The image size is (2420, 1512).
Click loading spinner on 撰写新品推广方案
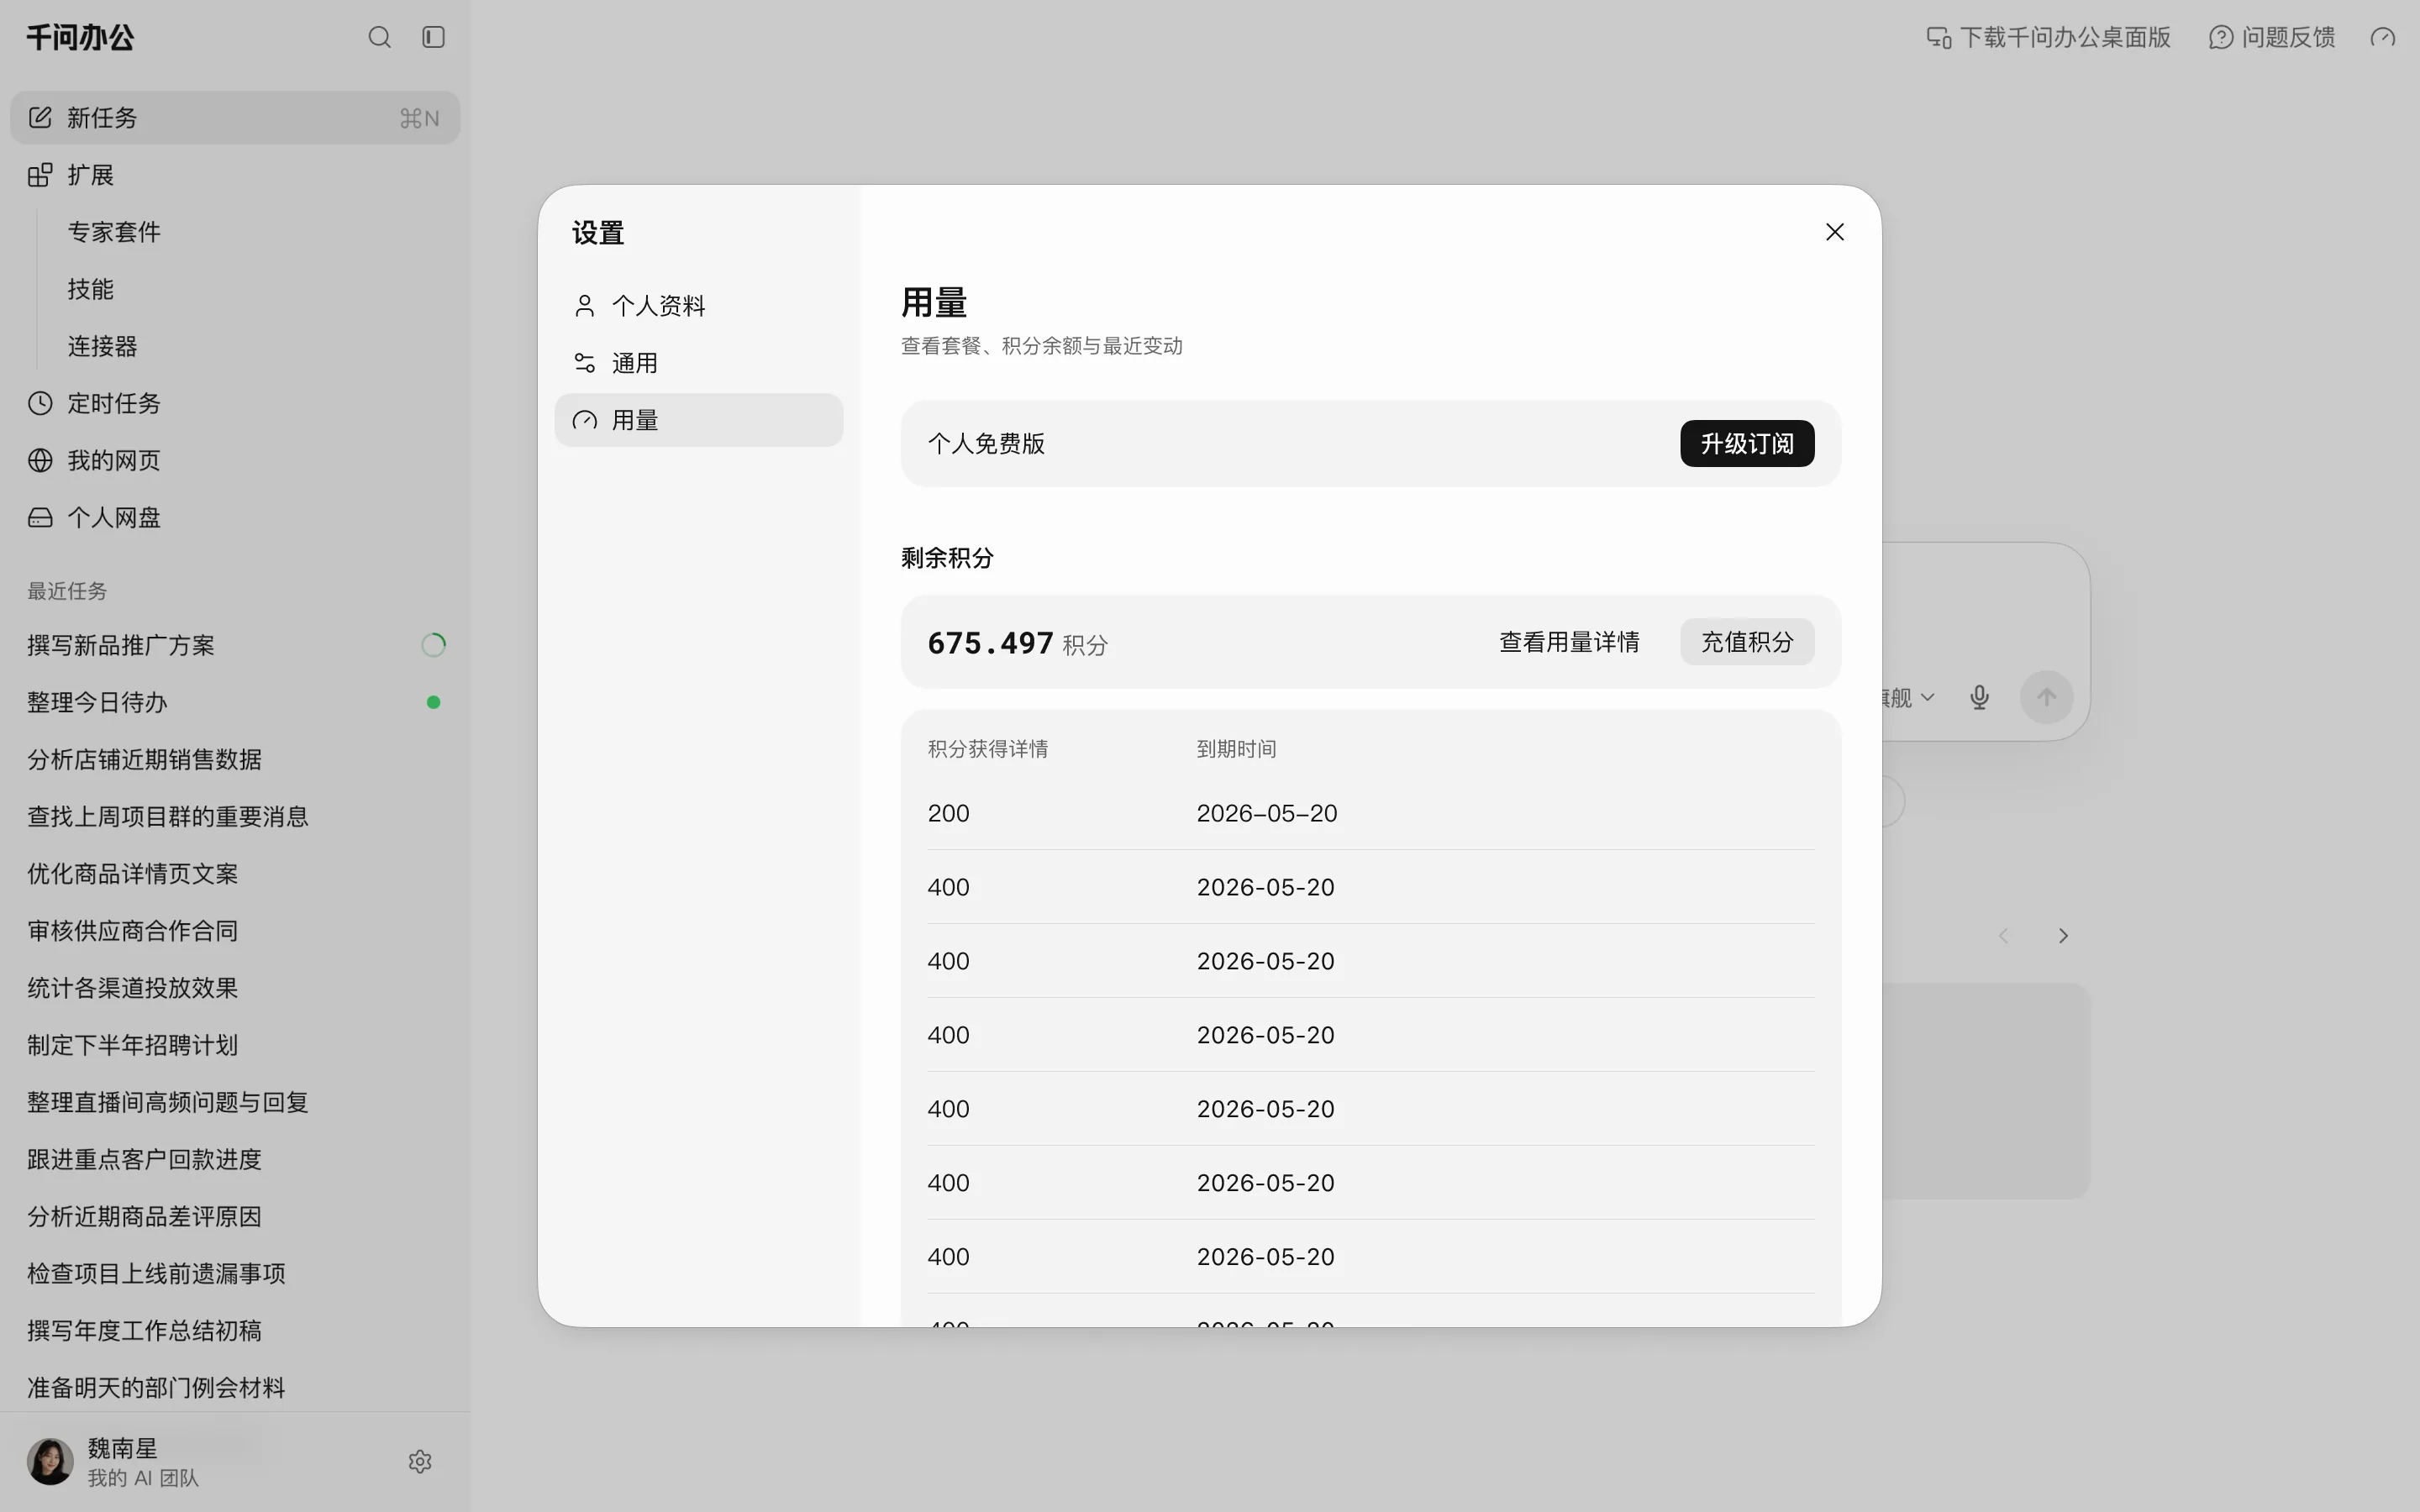(x=433, y=645)
